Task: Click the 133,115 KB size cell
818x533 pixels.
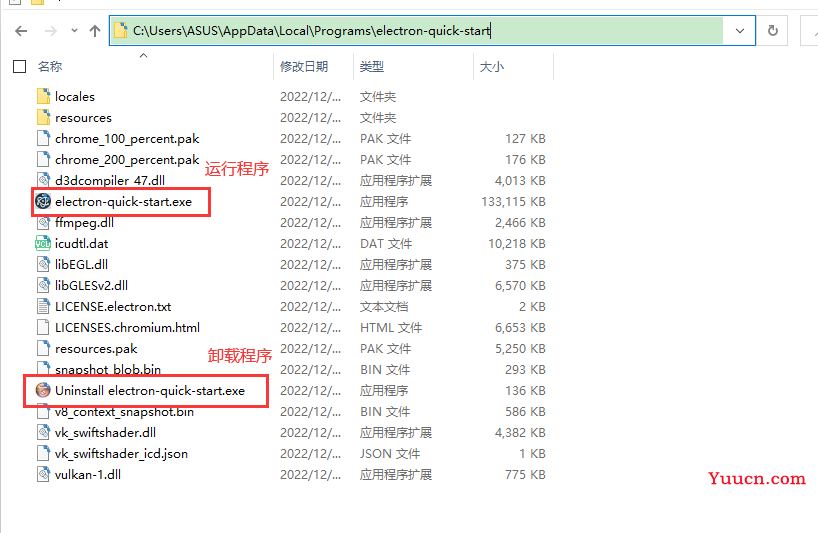Action: [x=513, y=201]
